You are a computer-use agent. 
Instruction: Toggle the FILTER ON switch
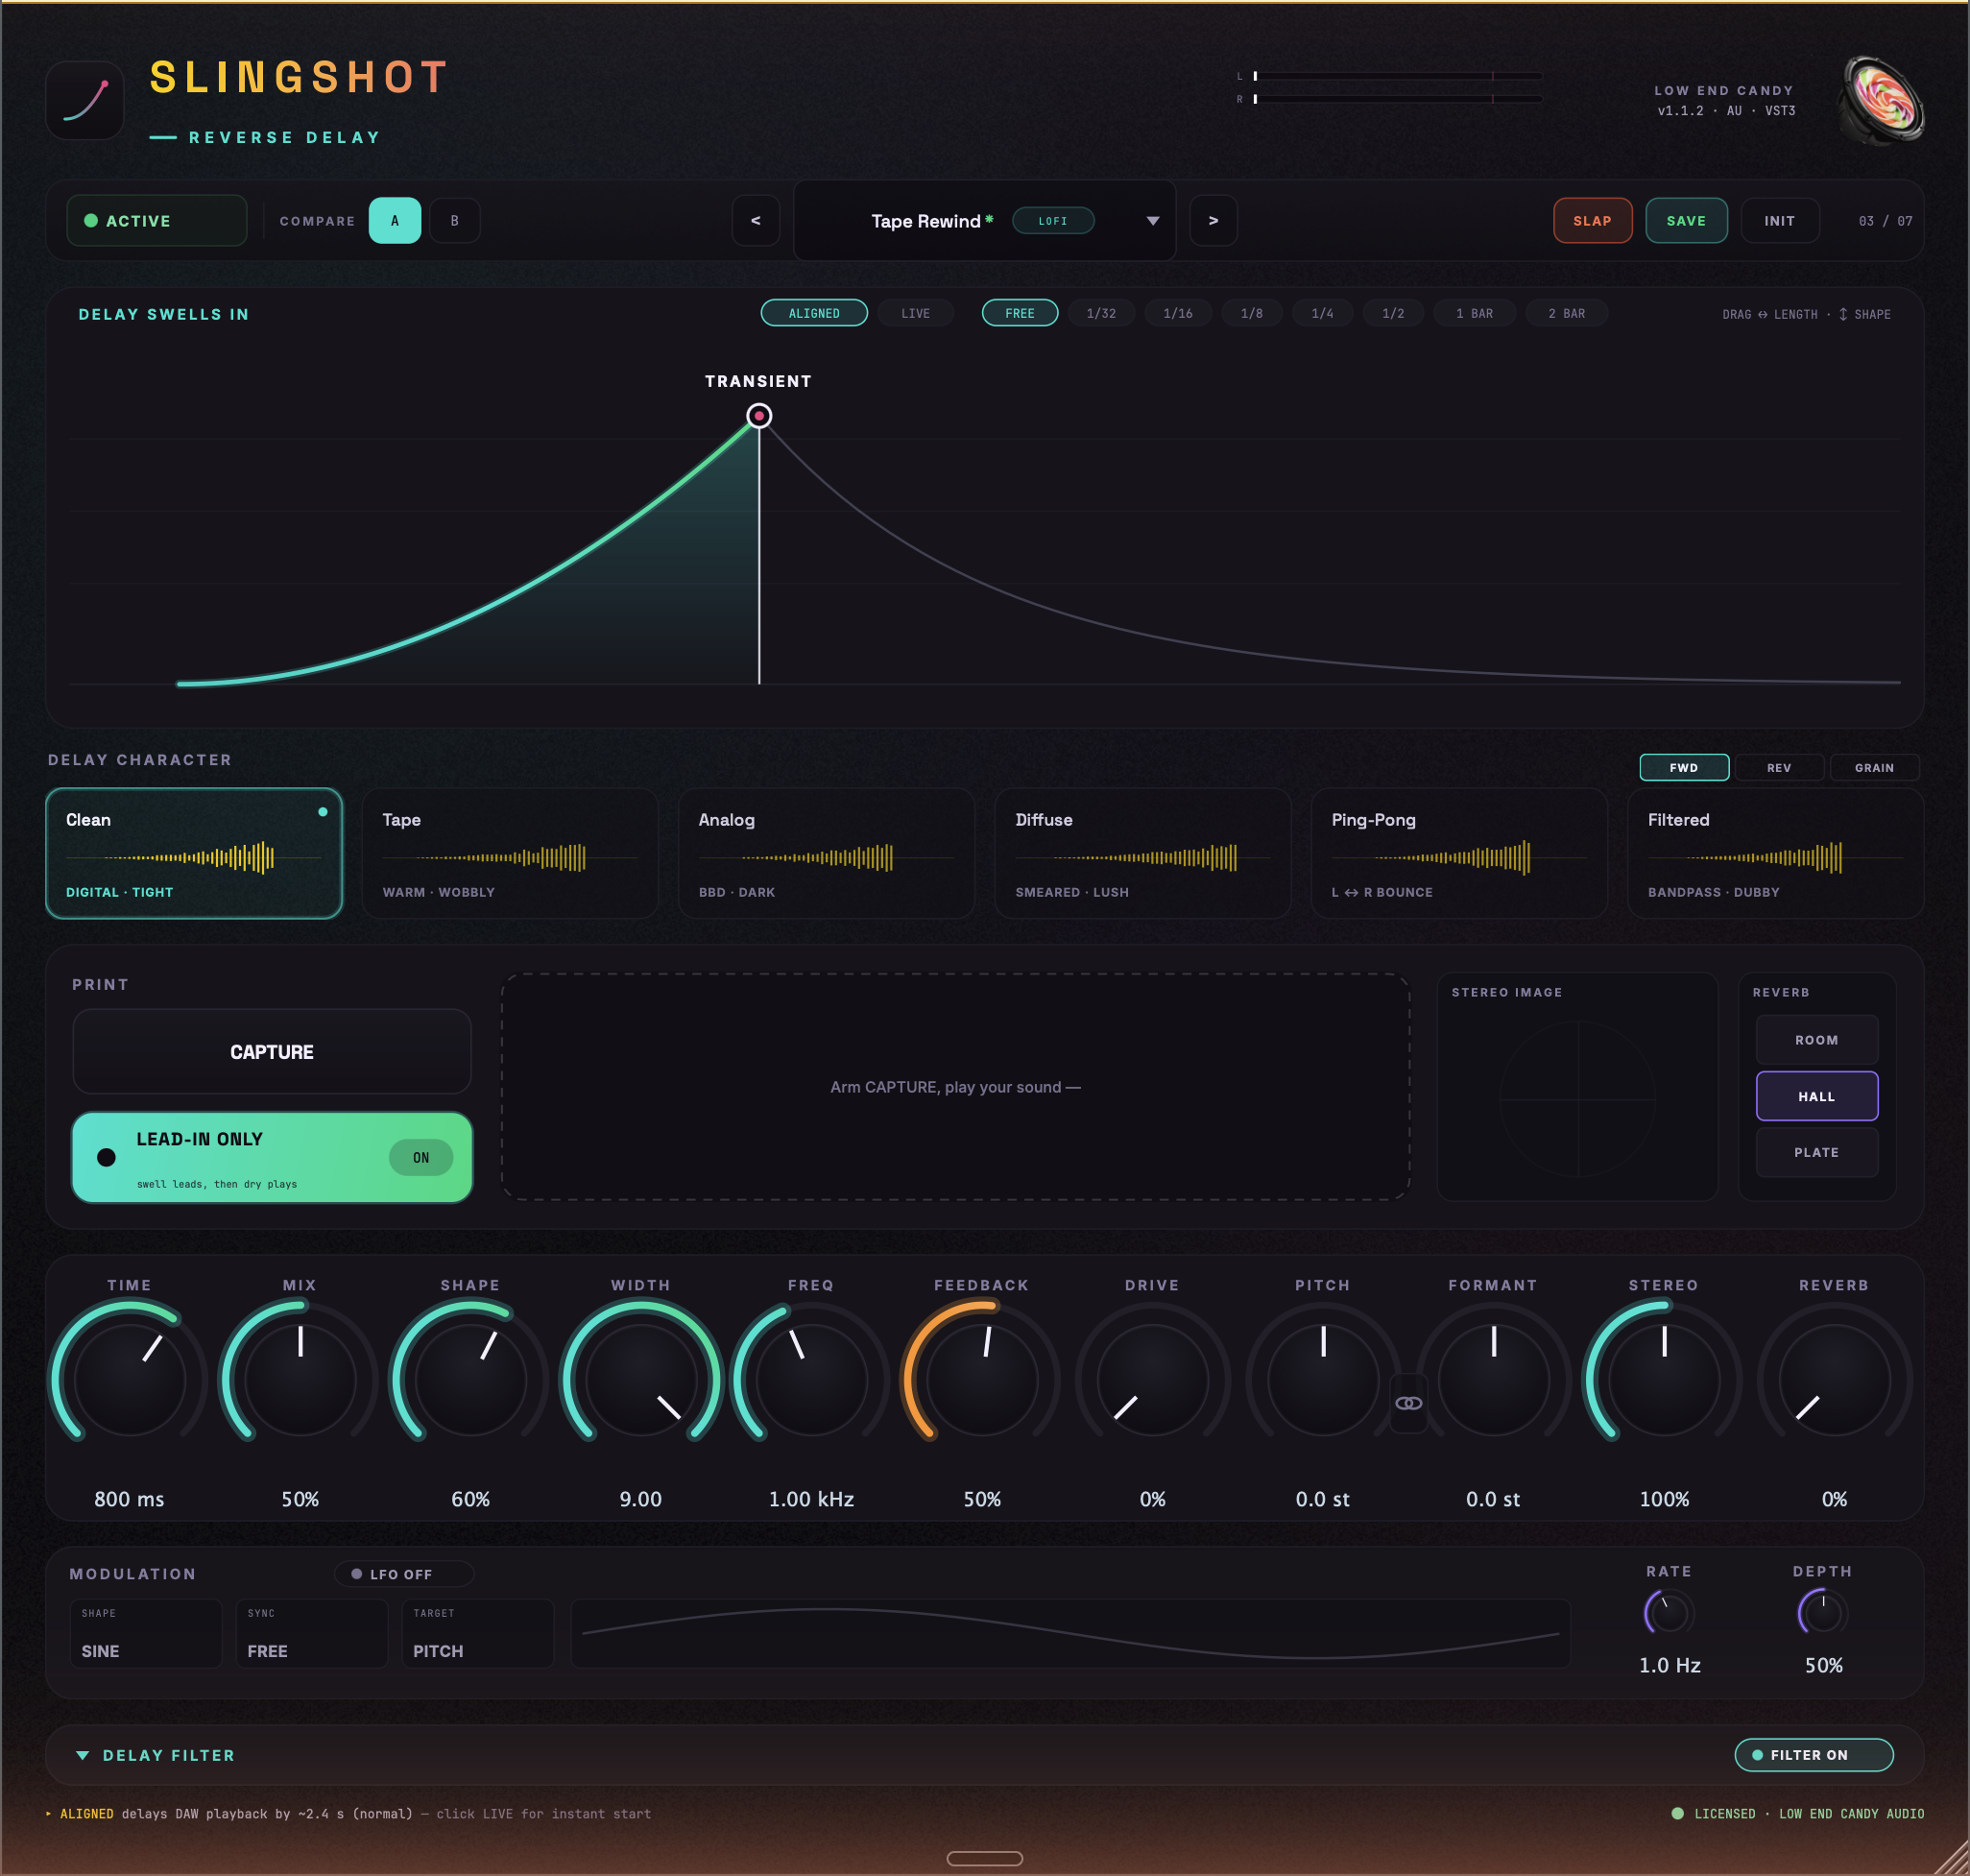tap(1814, 1755)
